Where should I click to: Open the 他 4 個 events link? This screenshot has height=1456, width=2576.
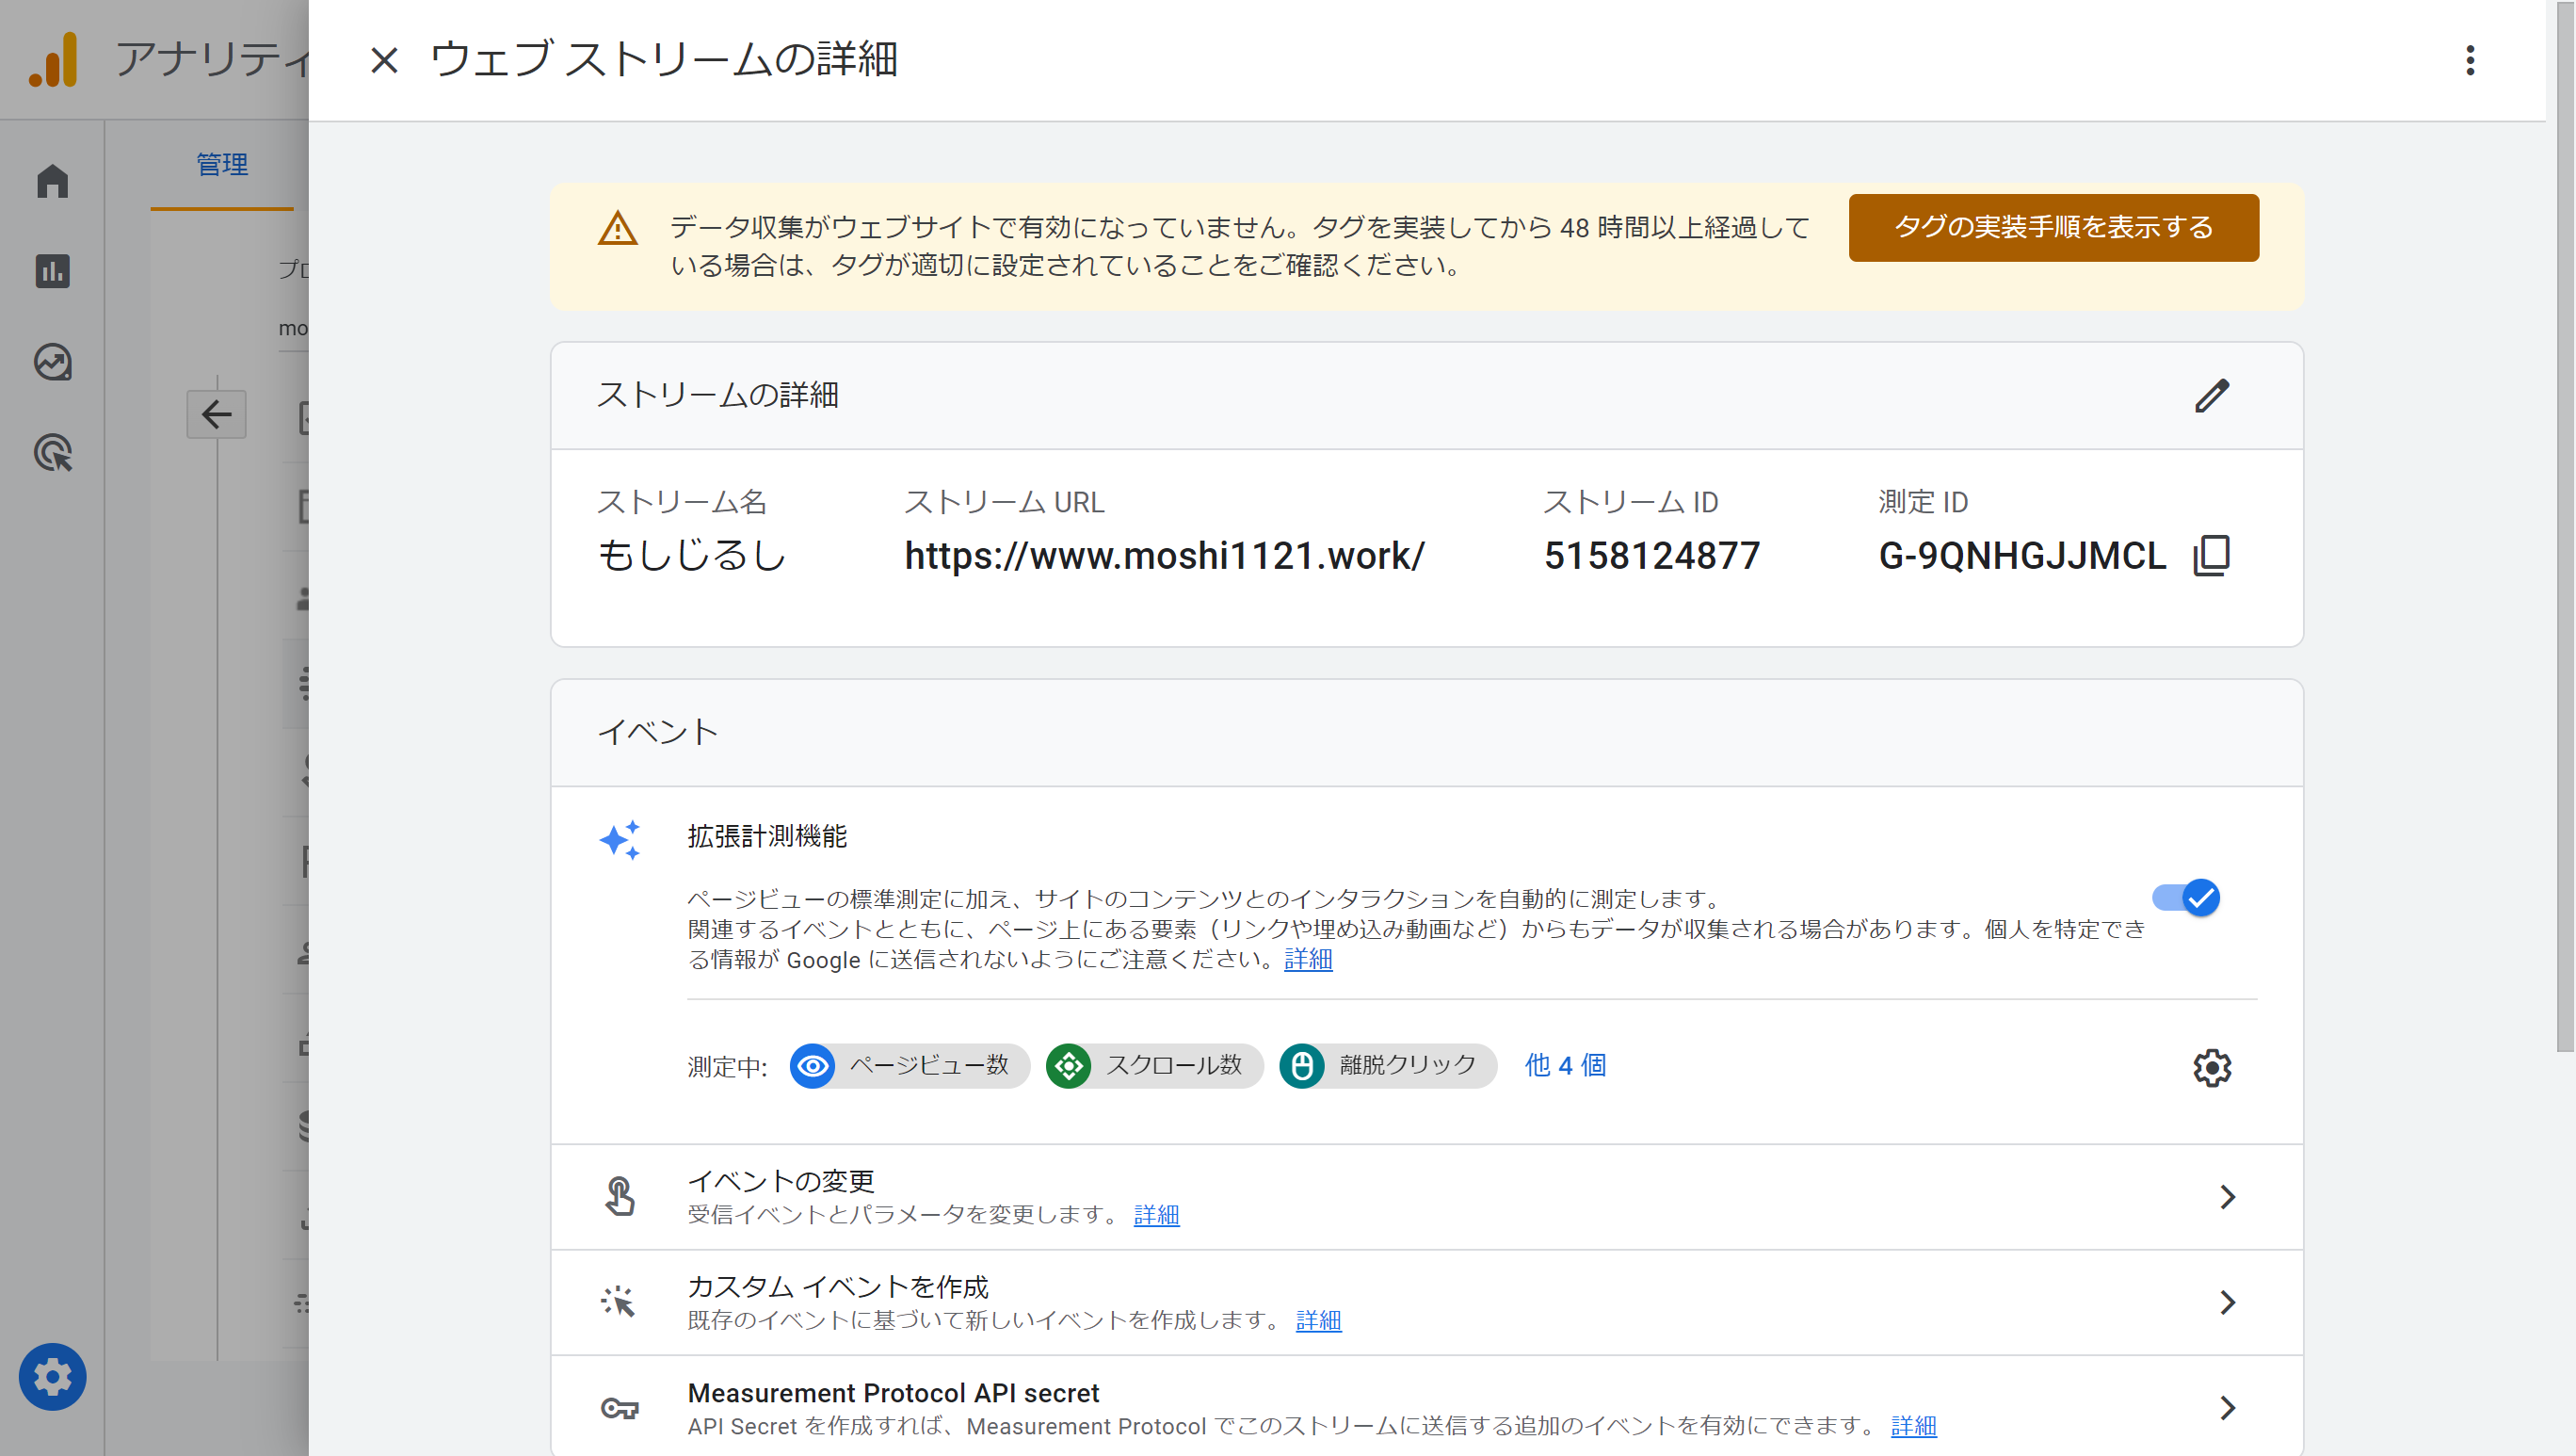pos(1564,1065)
